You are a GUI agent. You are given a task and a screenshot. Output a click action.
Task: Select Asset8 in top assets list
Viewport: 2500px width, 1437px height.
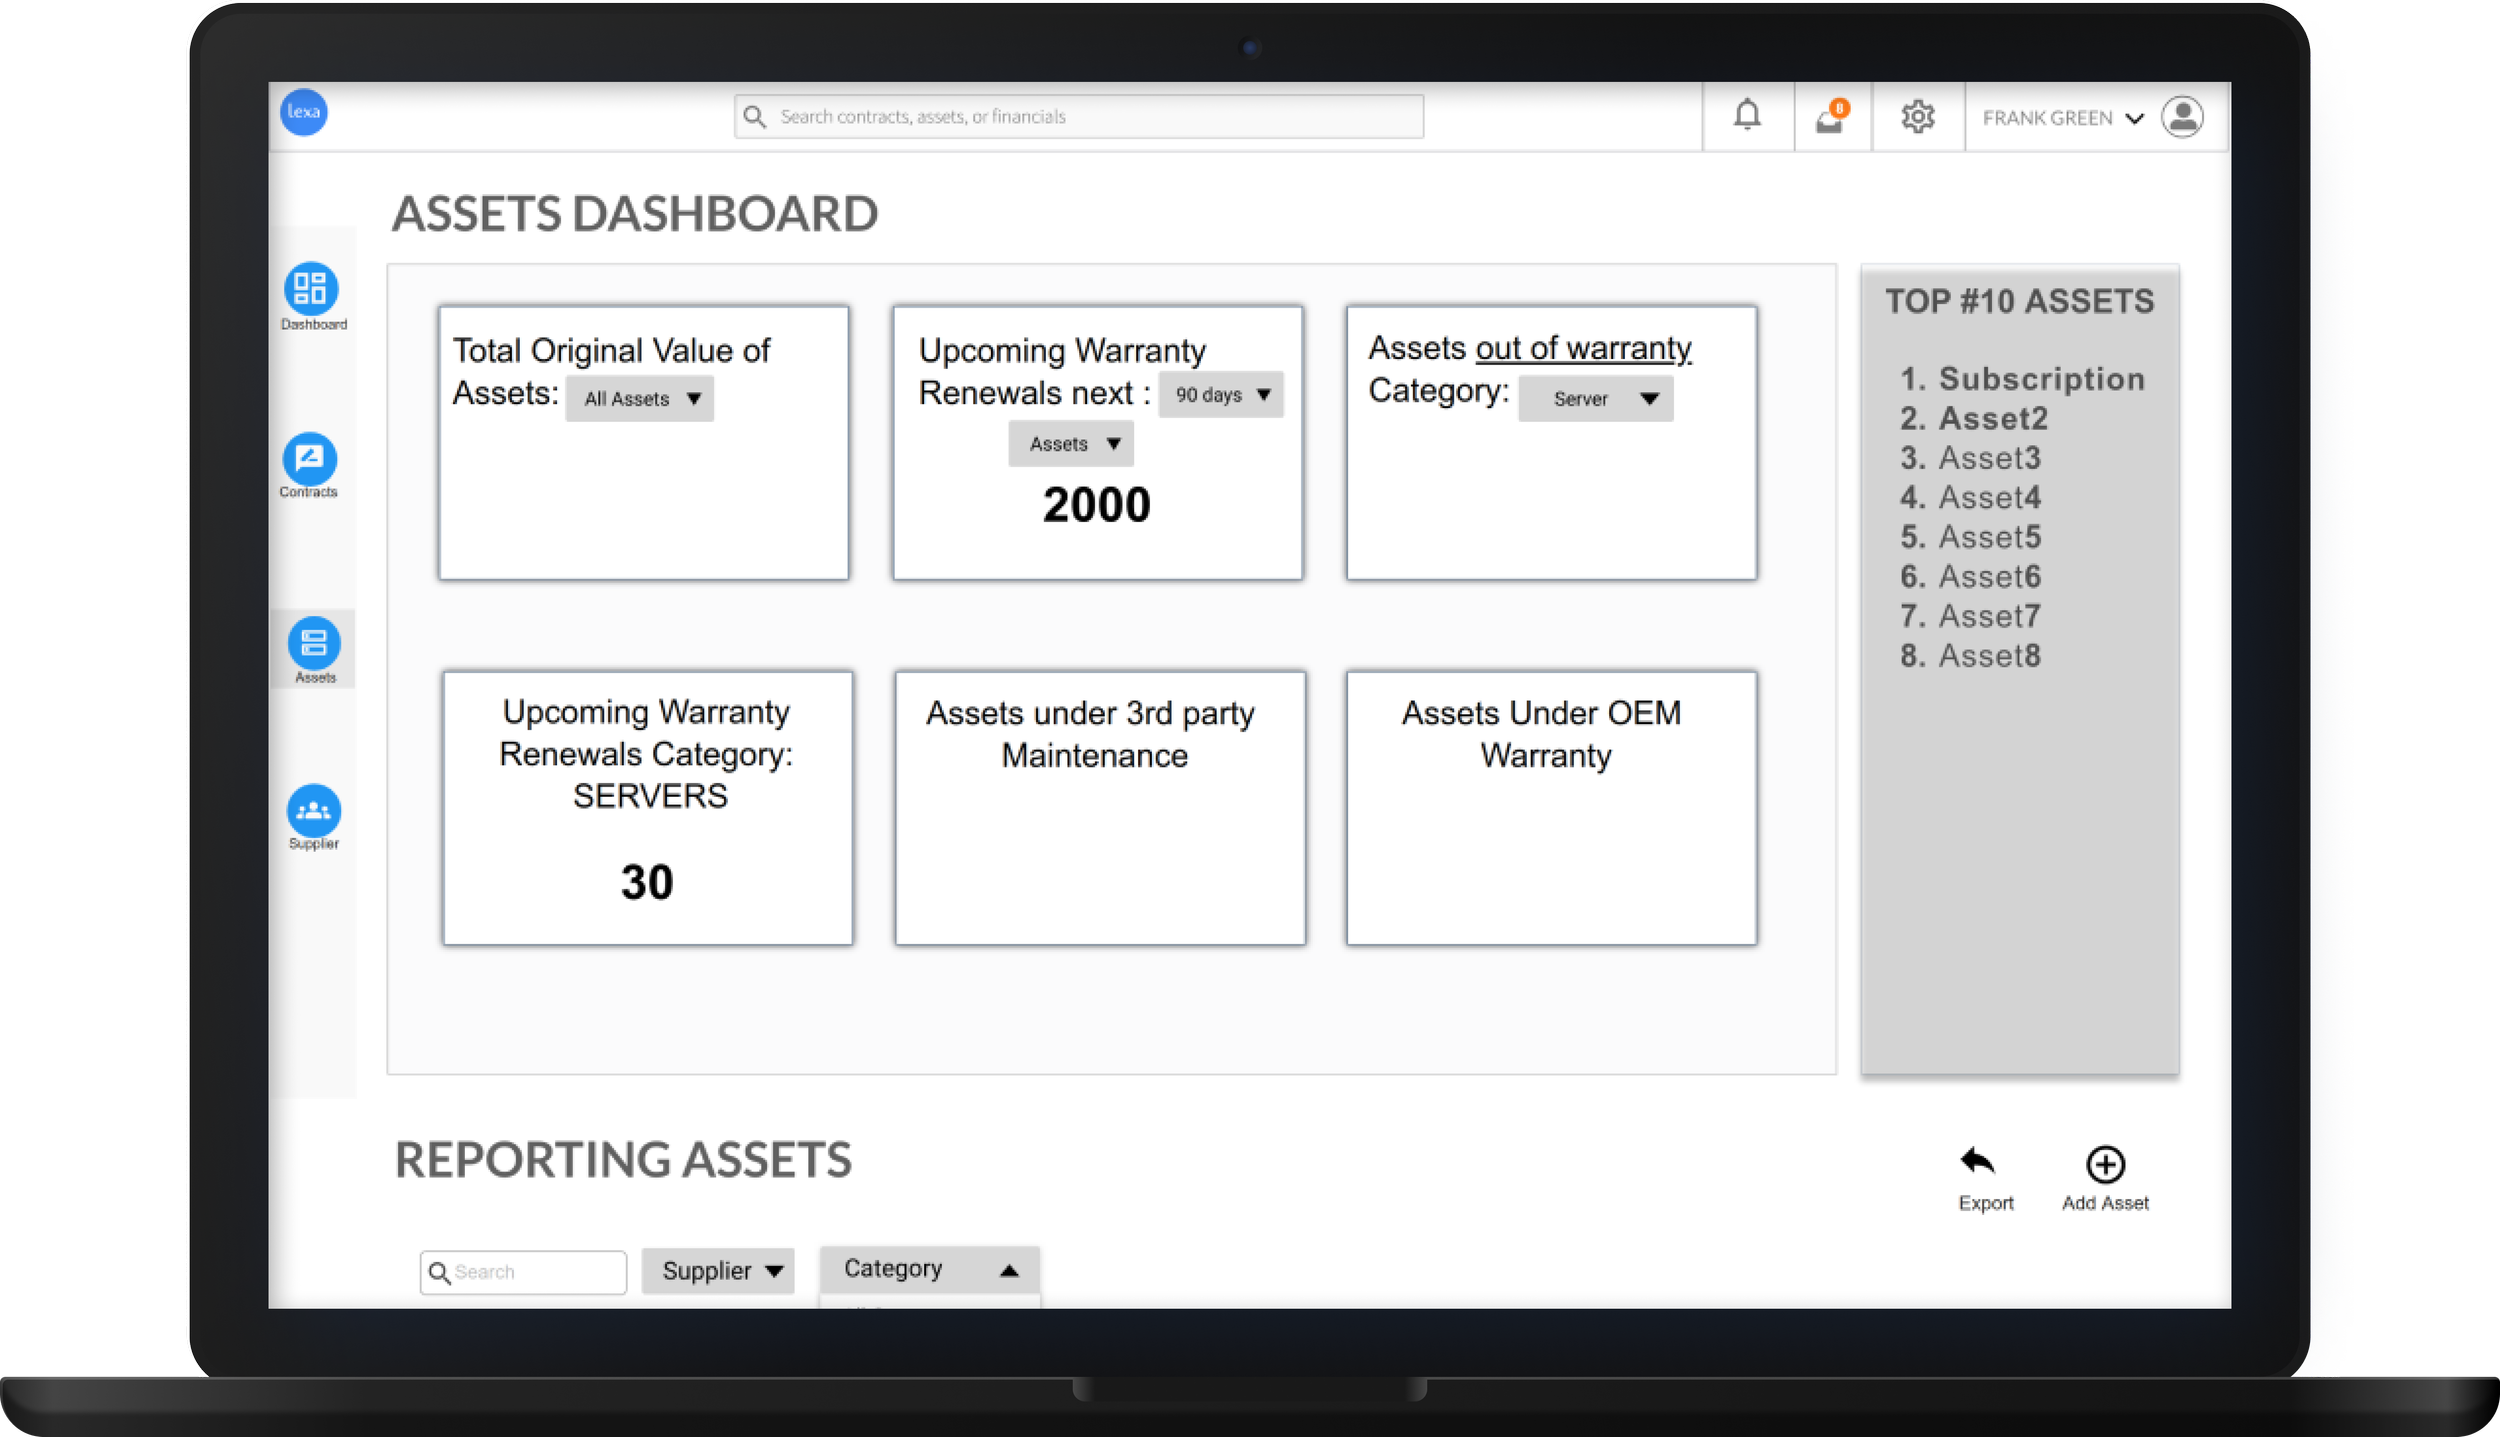pos(1989,656)
